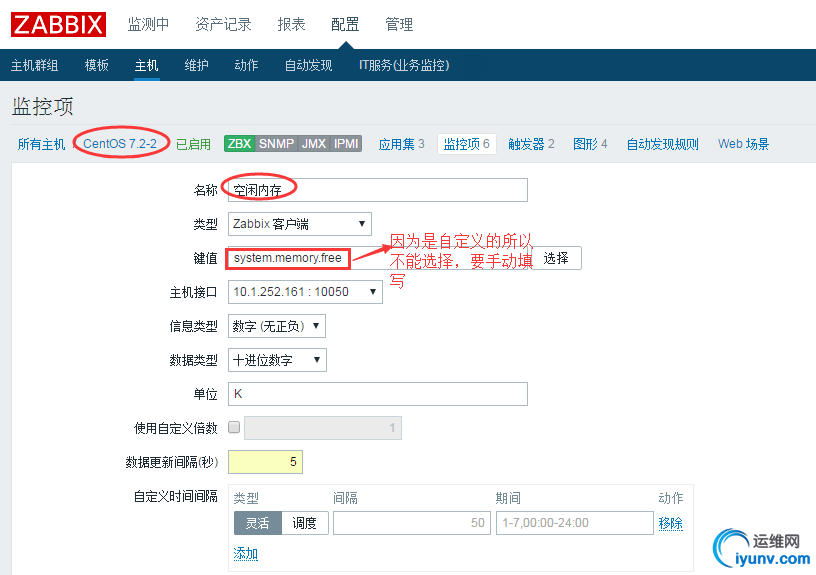Open the Web 场景 tab
The width and height of the screenshot is (816, 575).
744,144
